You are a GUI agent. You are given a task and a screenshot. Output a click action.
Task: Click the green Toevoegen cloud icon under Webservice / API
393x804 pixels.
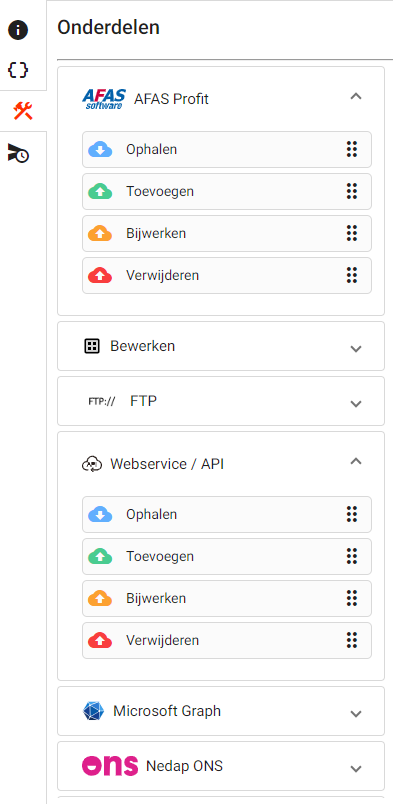[100, 556]
